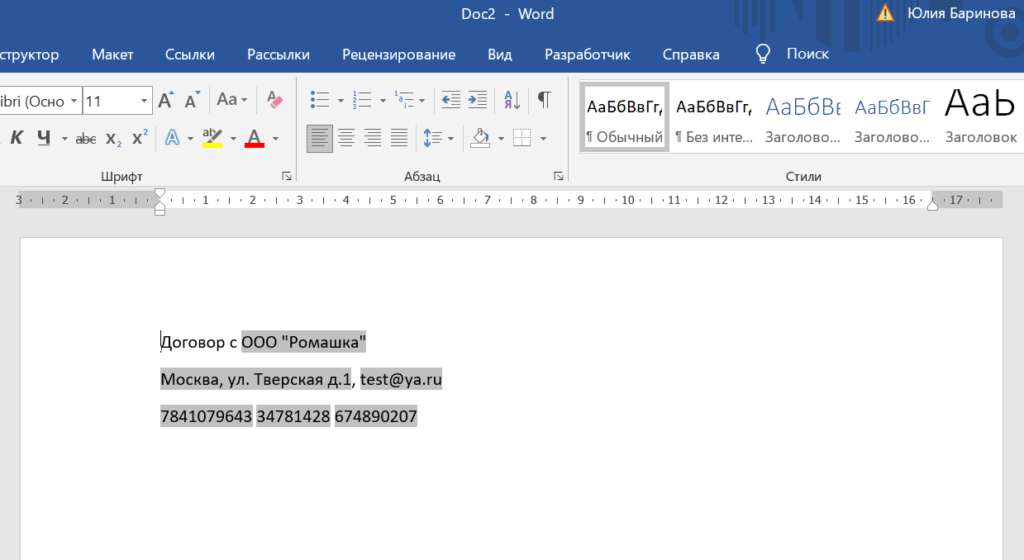
Task: Click the account warning triangle icon
Action: pos(885,13)
